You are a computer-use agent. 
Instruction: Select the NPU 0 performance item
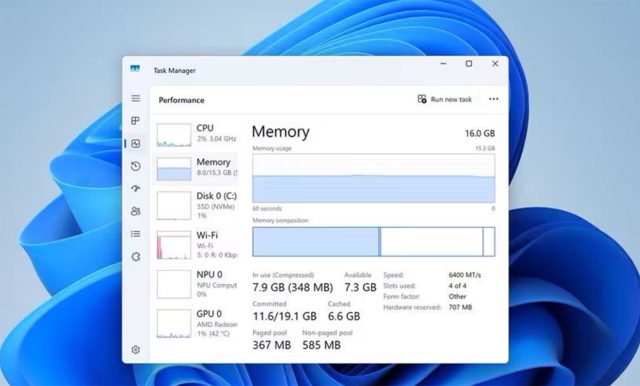click(196, 284)
